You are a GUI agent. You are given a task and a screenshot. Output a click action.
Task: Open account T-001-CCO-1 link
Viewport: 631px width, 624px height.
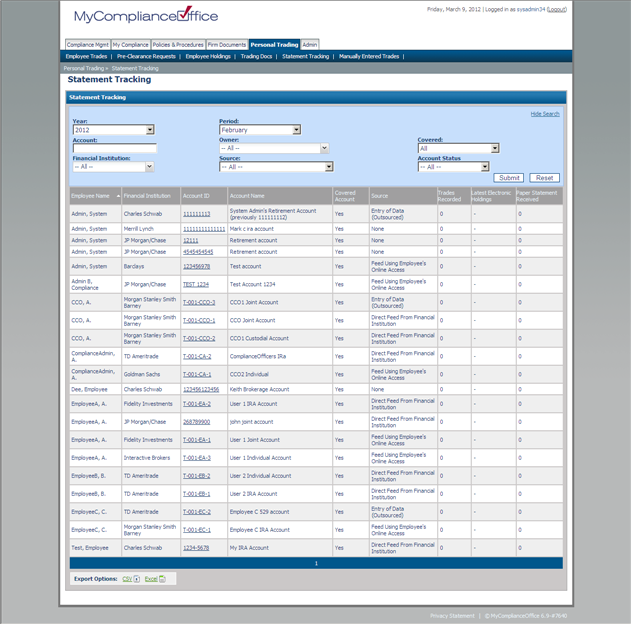(x=199, y=321)
